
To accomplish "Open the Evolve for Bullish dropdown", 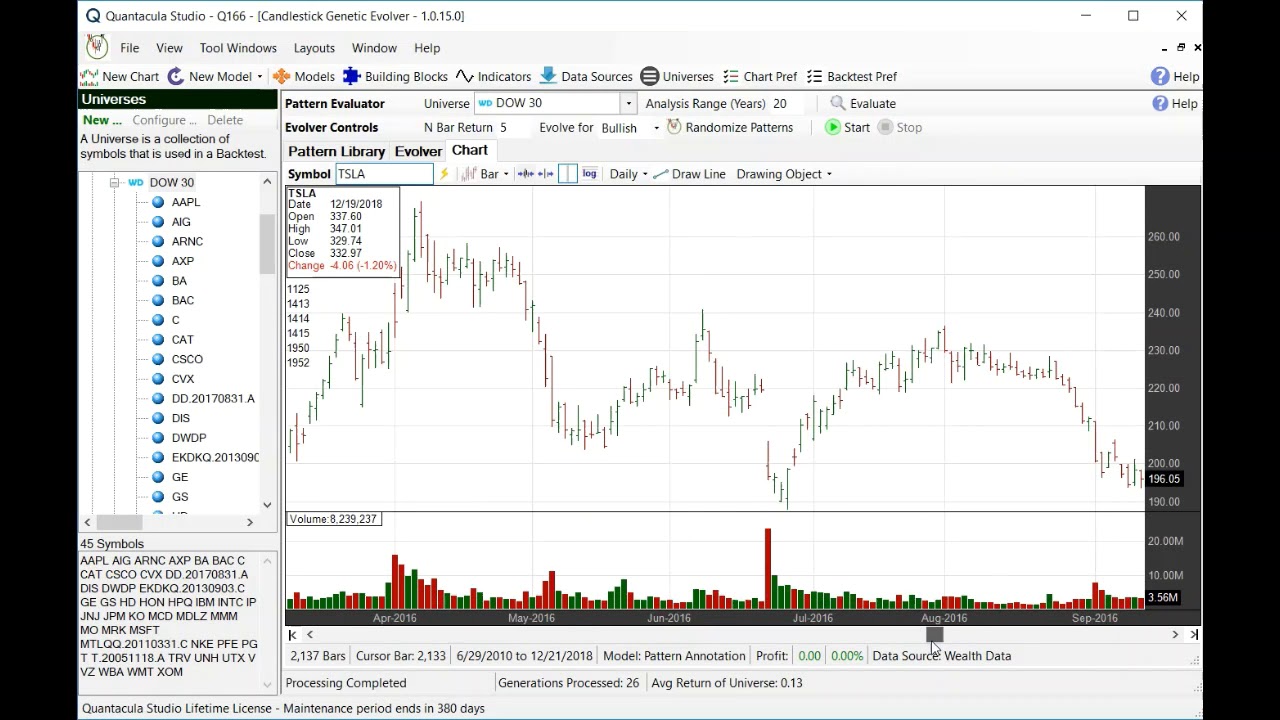I will [x=656, y=128].
